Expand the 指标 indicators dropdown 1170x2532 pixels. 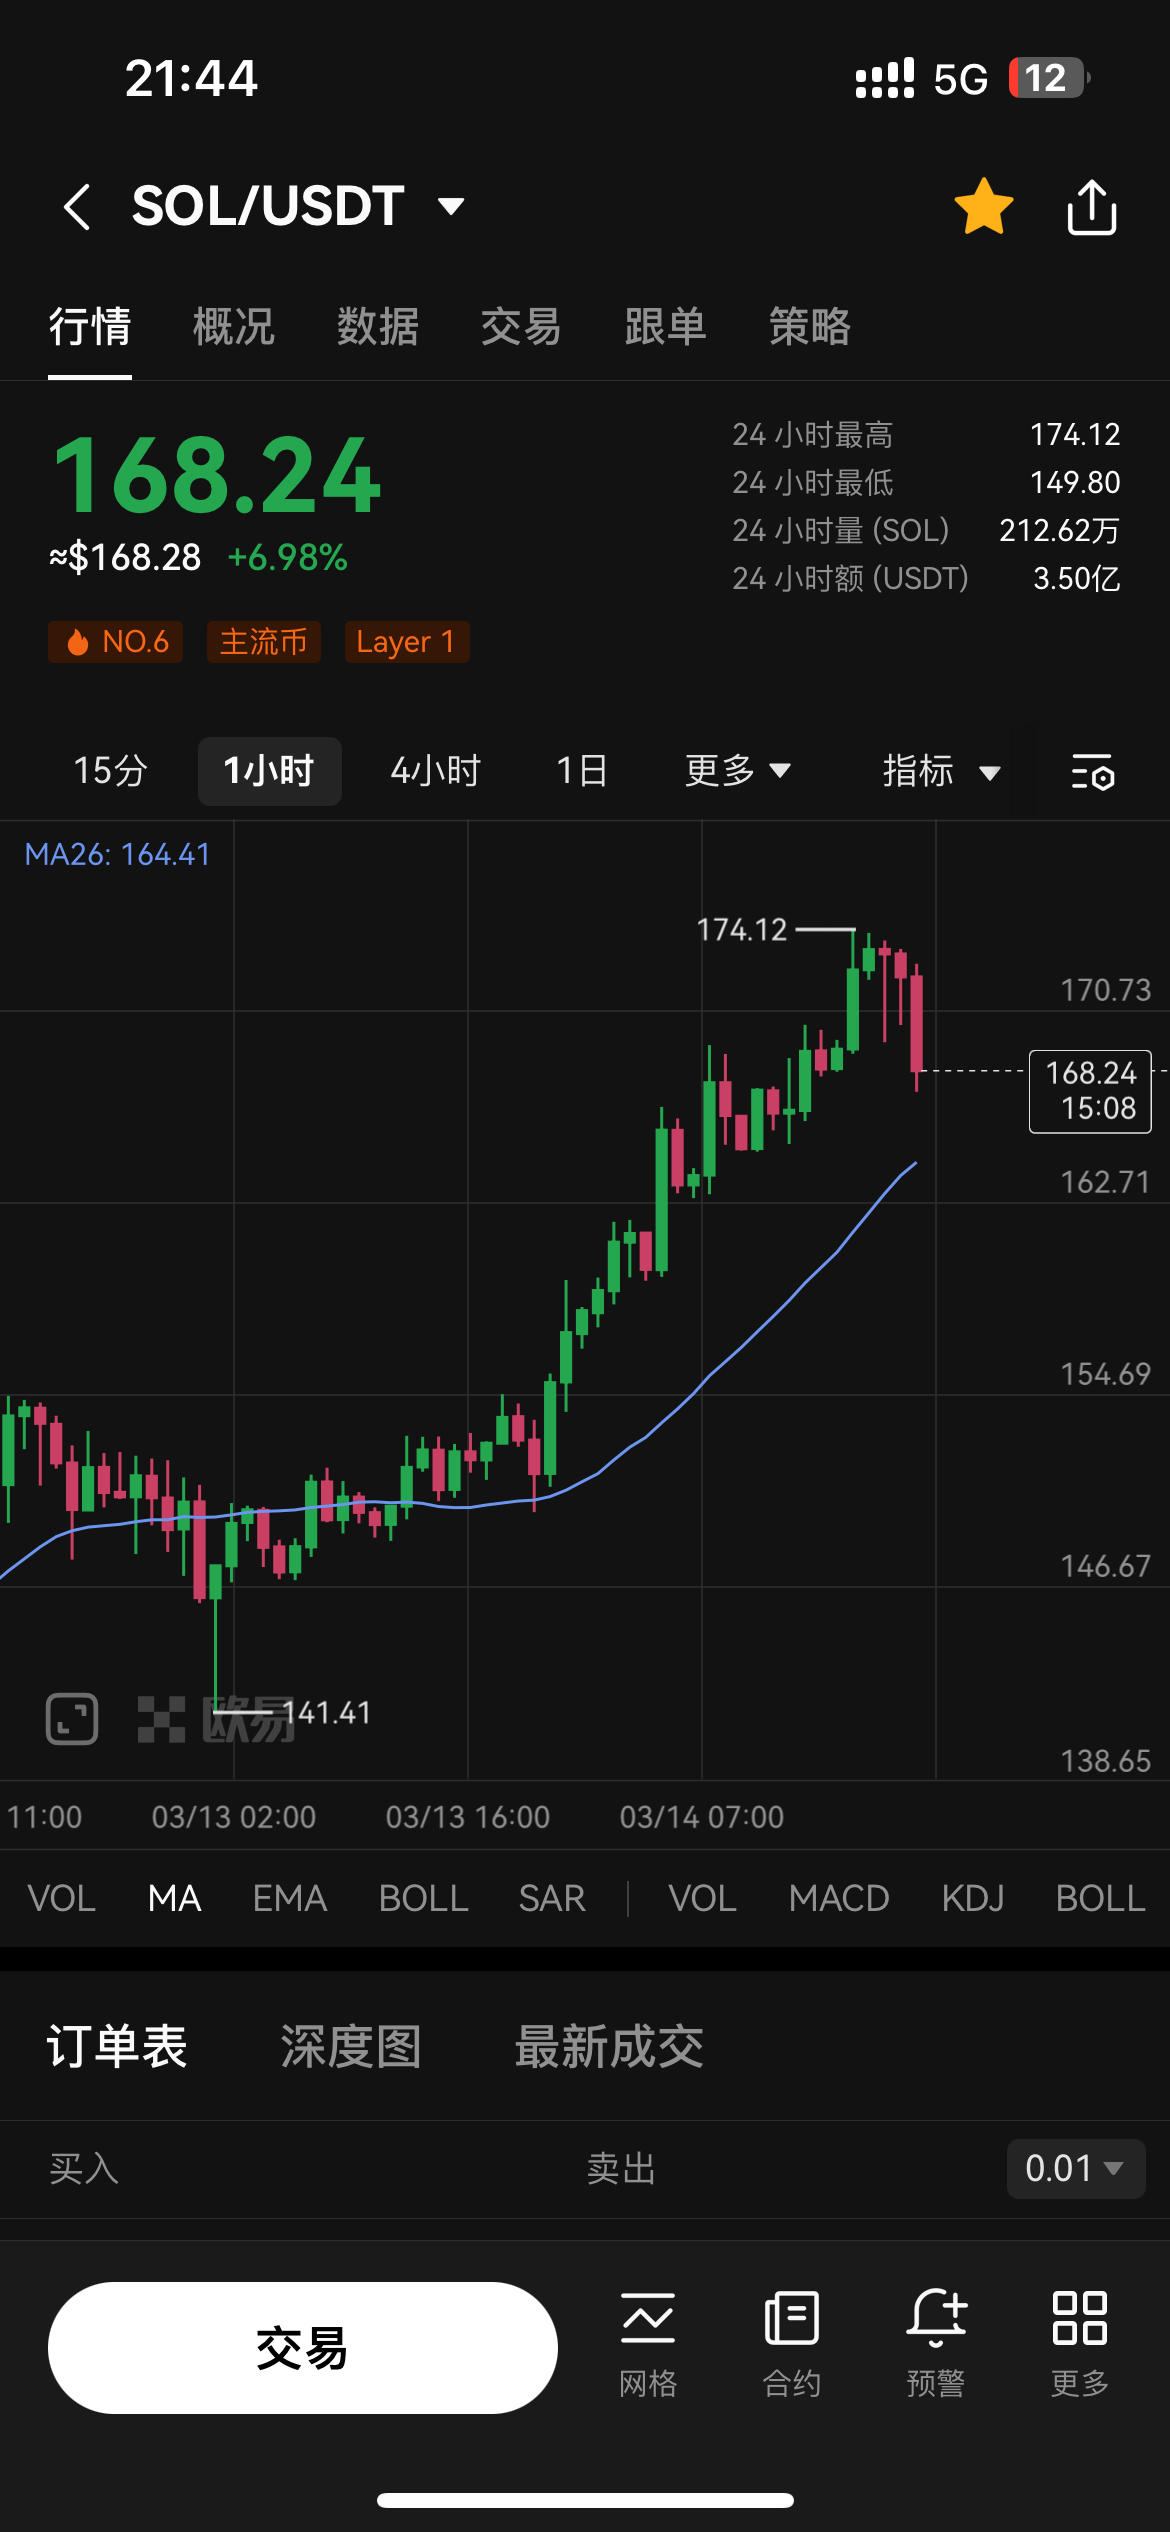coord(940,771)
